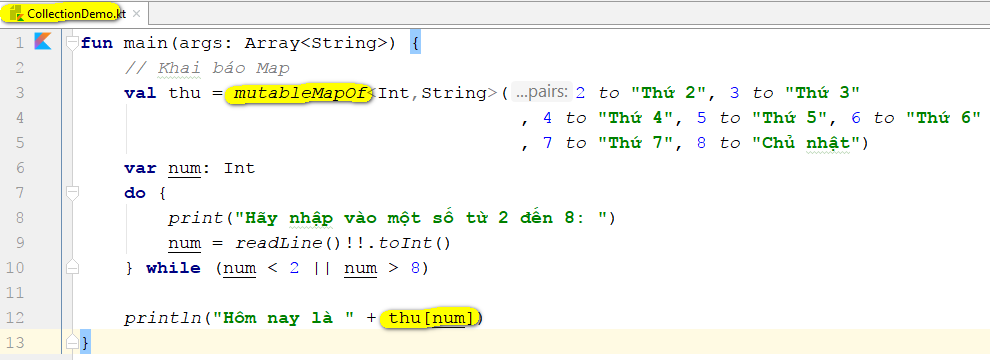Click the string "Thứ 5"

click(790, 118)
